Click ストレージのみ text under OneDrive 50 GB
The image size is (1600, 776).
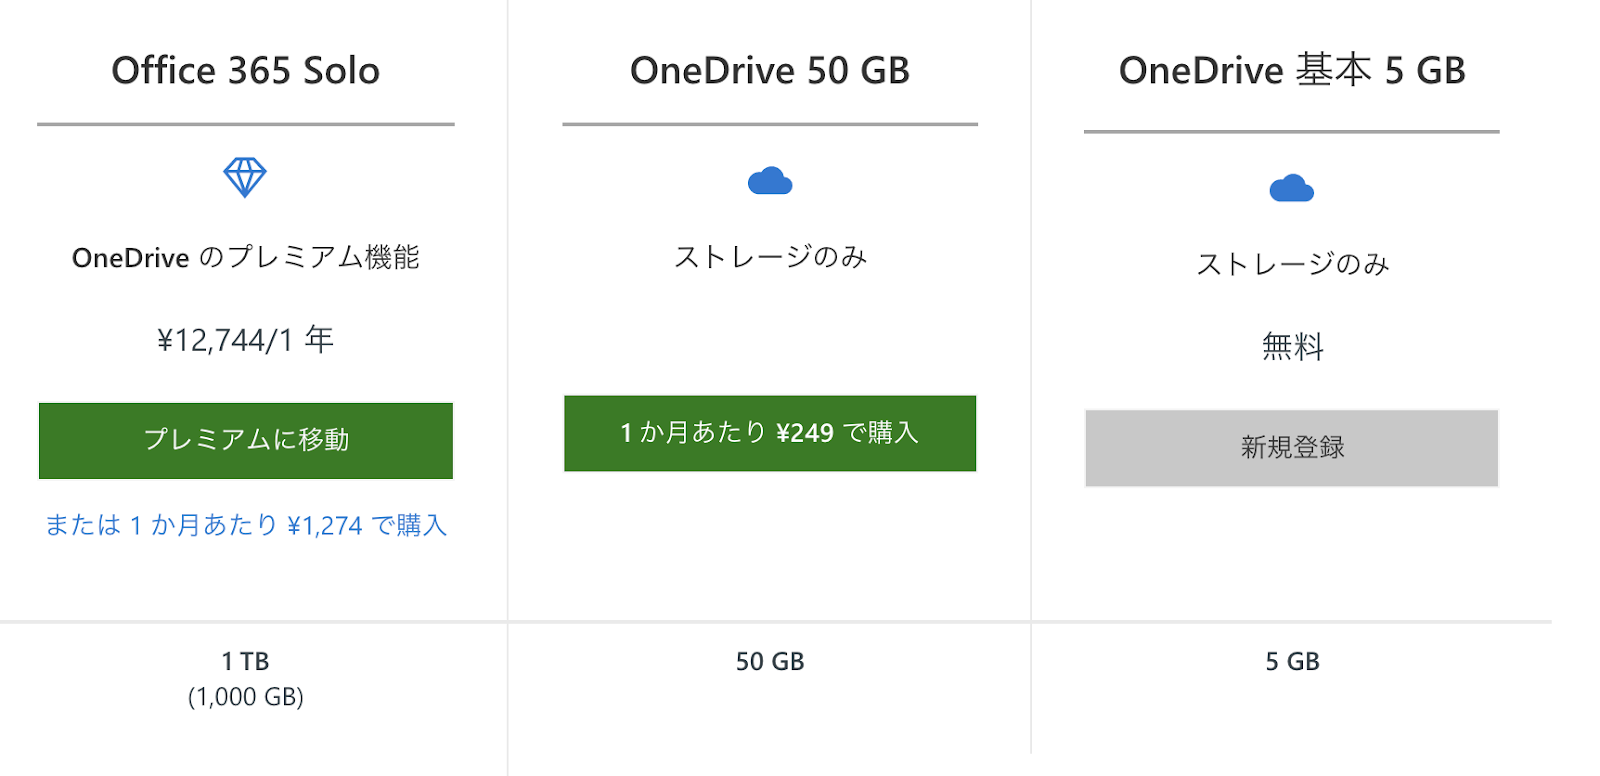click(x=770, y=257)
